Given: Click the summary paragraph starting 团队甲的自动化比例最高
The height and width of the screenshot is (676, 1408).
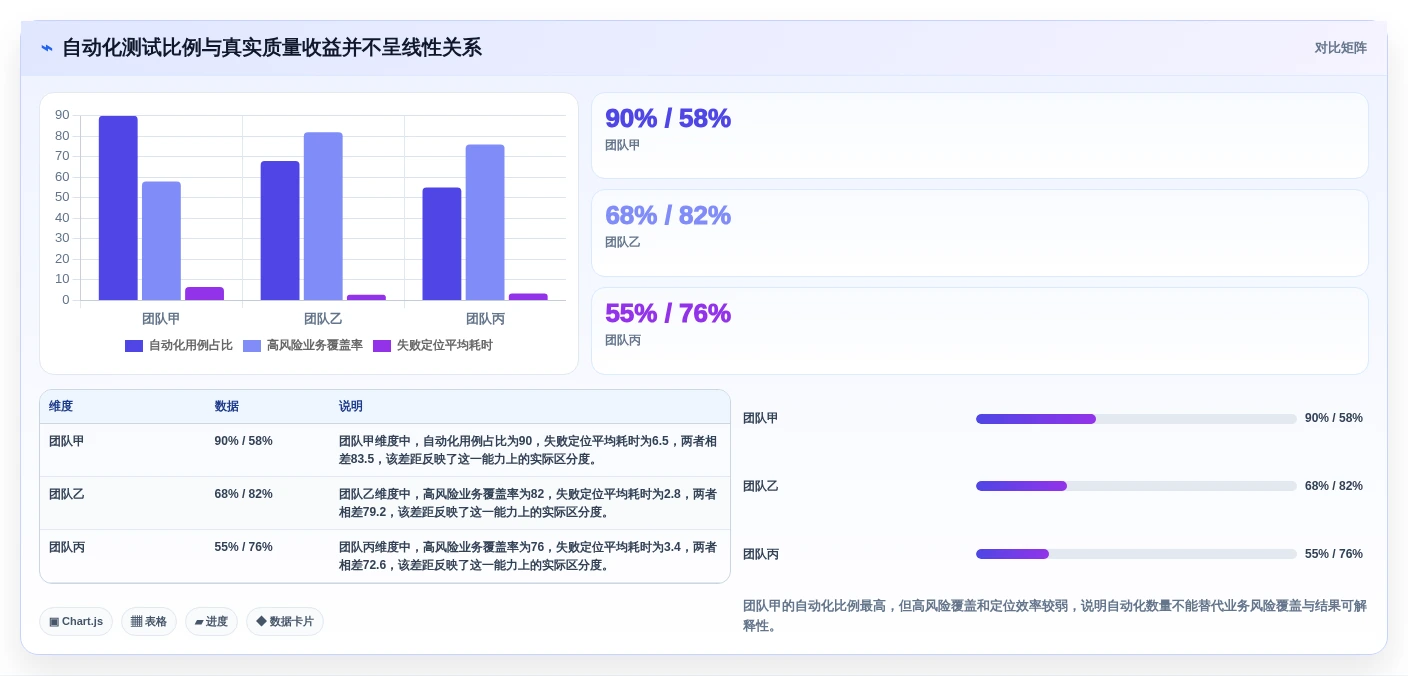Looking at the screenshot, I should pyautogui.click(x=1055, y=616).
